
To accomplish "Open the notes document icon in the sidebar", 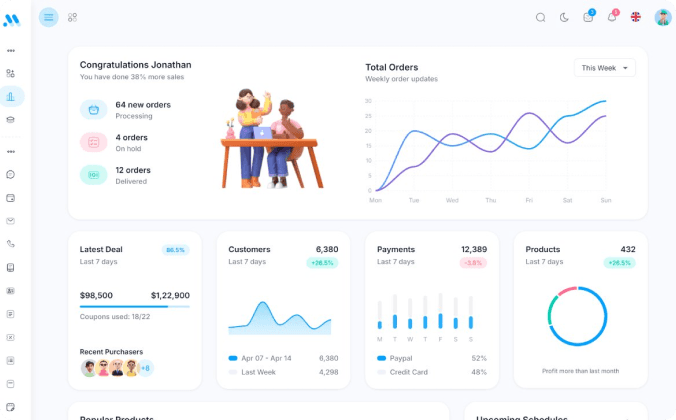I will click(11, 314).
